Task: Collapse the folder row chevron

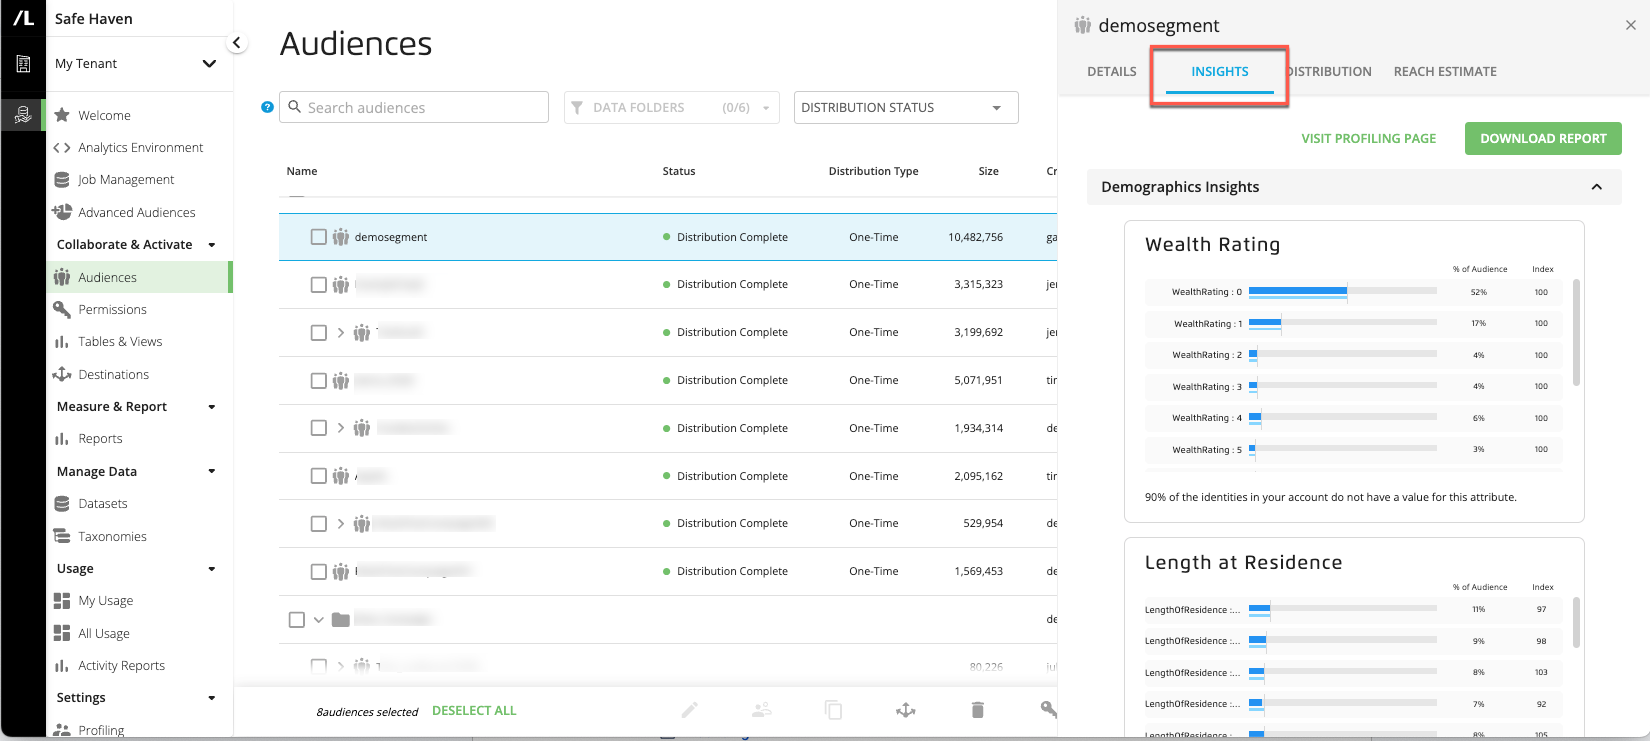Action: tap(319, 620)
